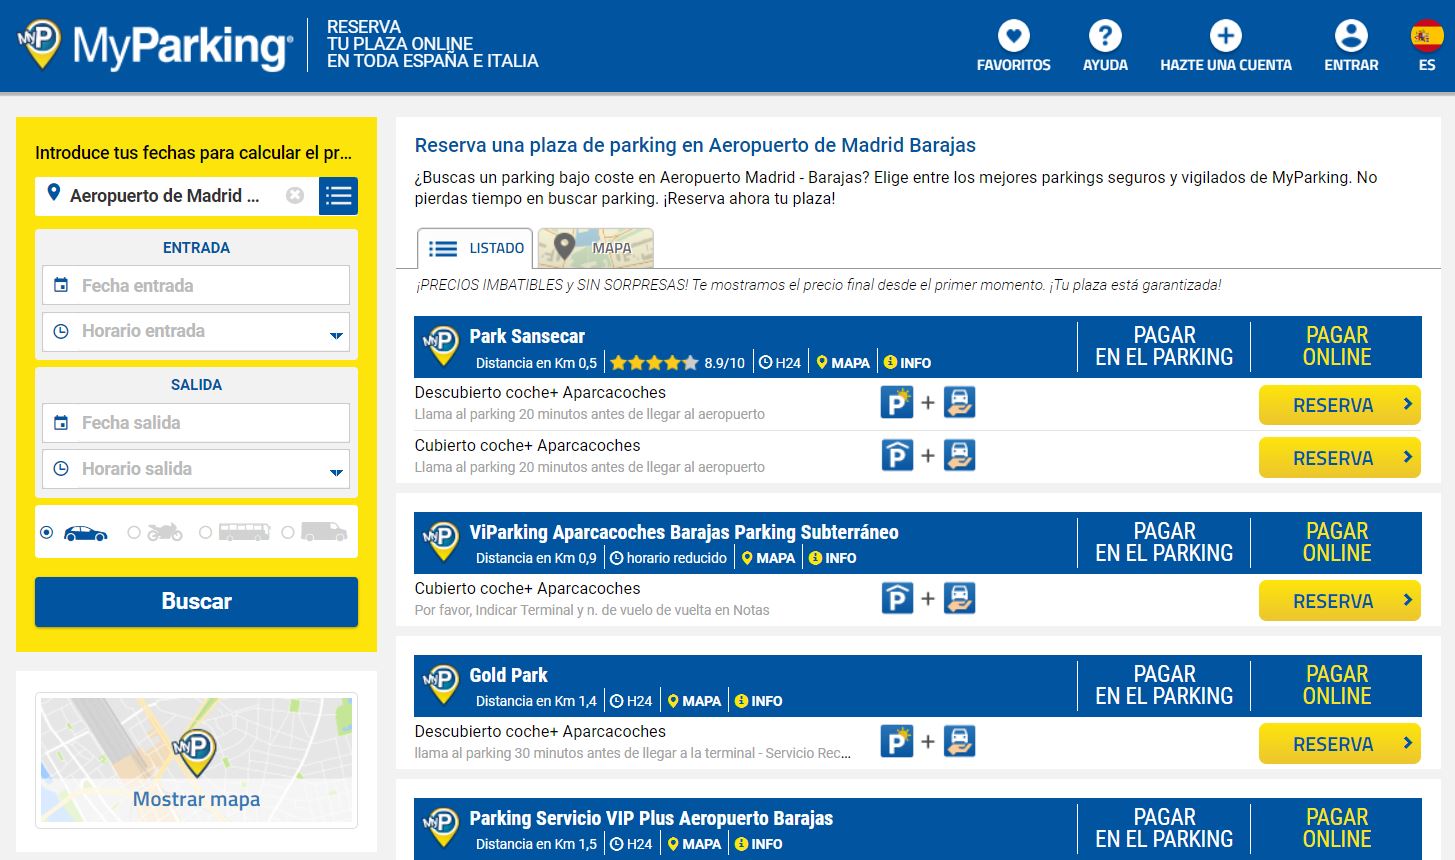Reserve Park Sansecar Cubierto coche option
Image resolution: width=1455 pixels, height=860 pixels.
tap(1339, 458)
